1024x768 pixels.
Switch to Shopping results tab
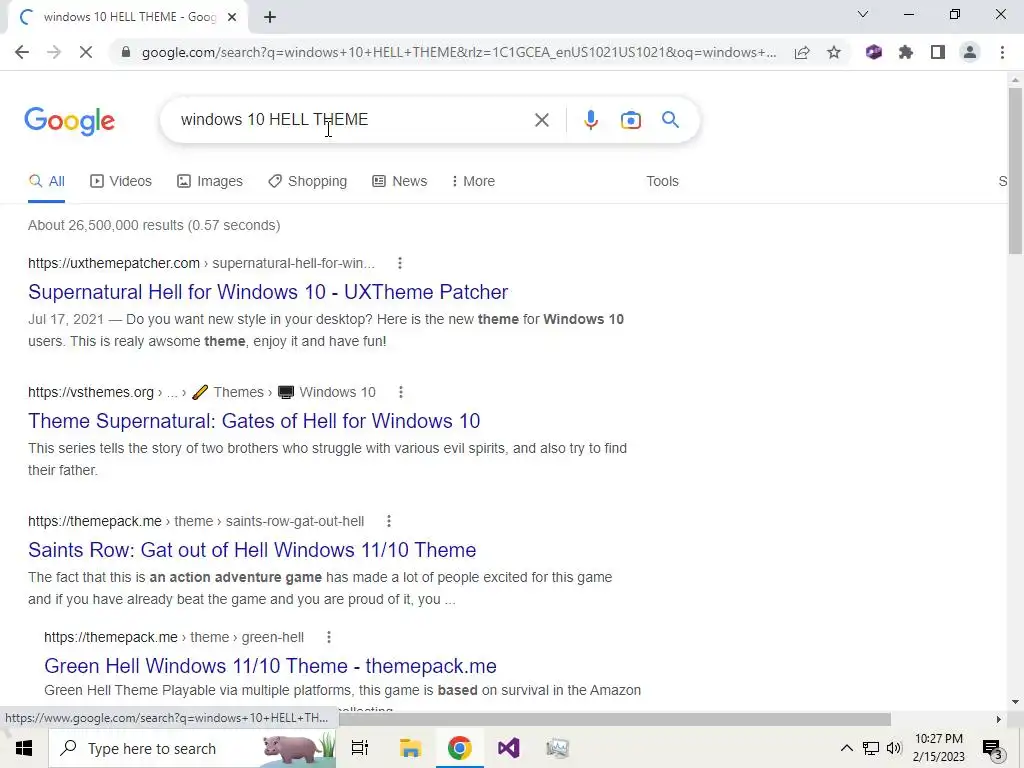(308, 181)
